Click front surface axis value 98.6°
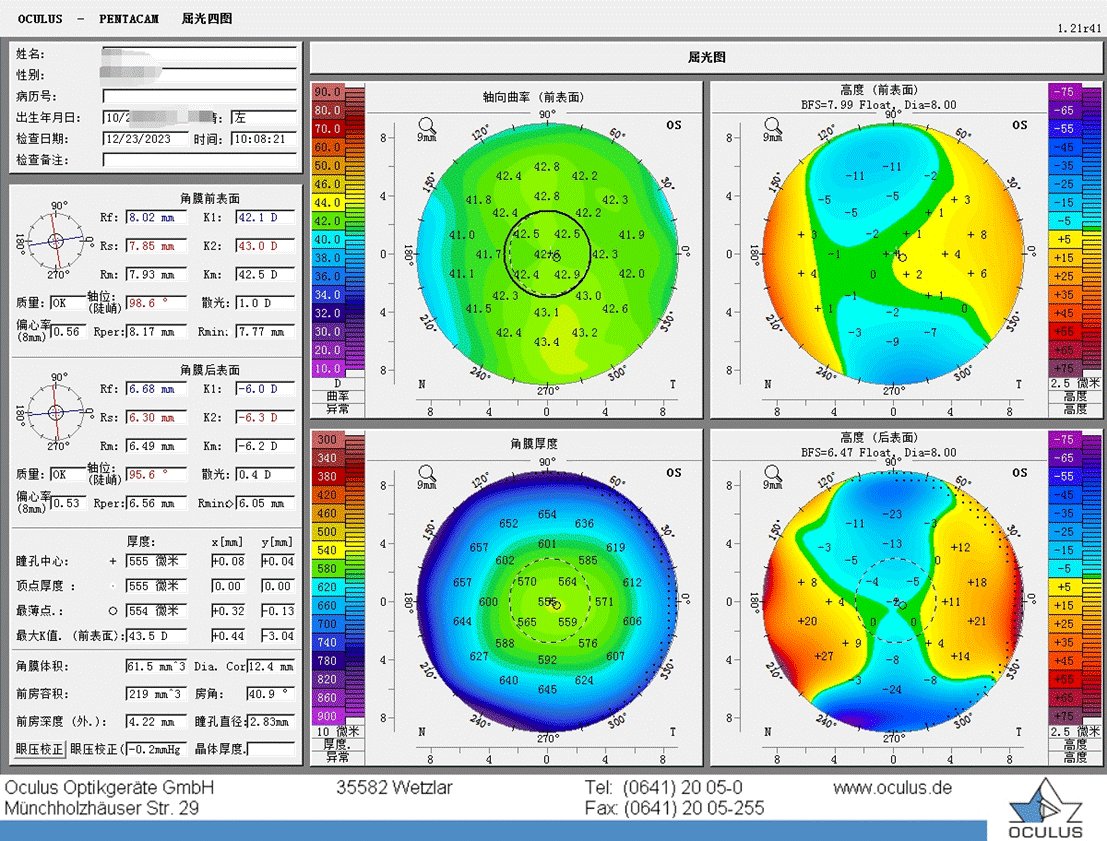Screen dimensions: 1107x841 pos(156,302)
